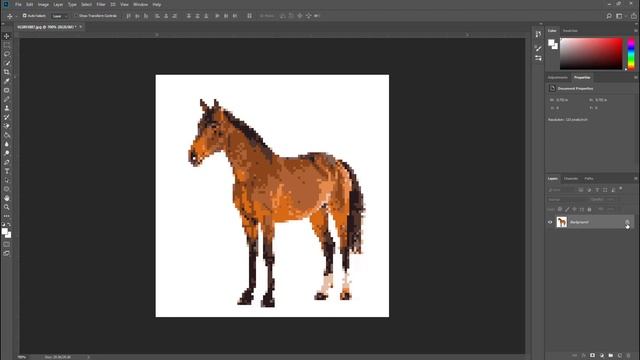Click the layer kind filter dropdown
This screenshot has height=360, width=640.
[561, 190]
